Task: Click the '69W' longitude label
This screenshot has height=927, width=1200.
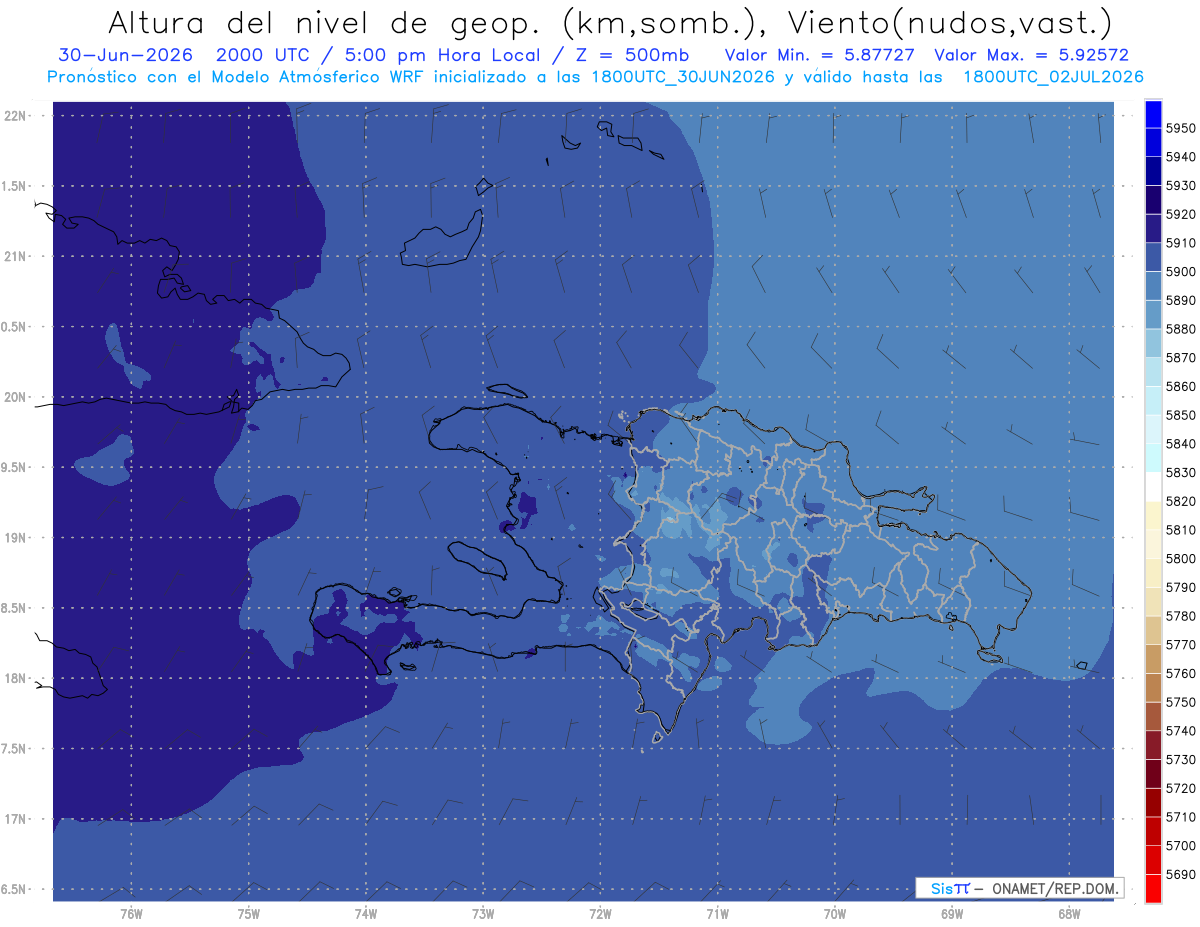Action: 952,913
